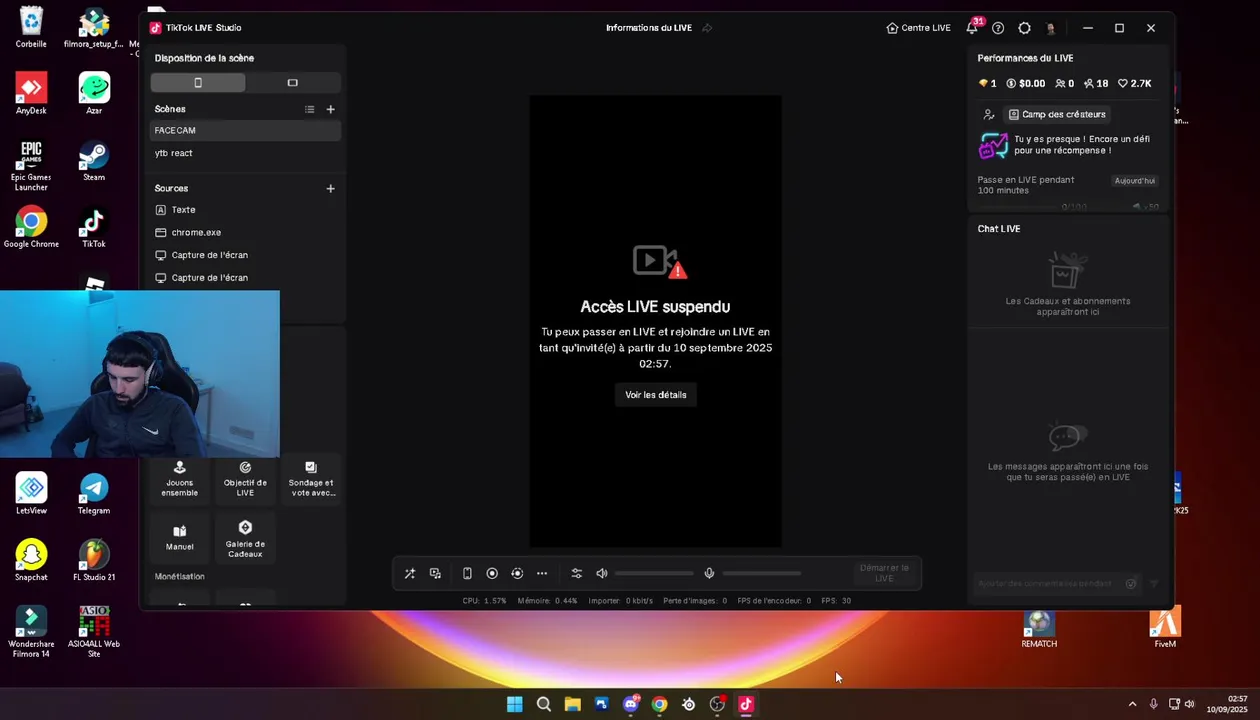Adjust the speaker volume slider
This screenshot has width=1260, height=720.
tap(654, 573)
